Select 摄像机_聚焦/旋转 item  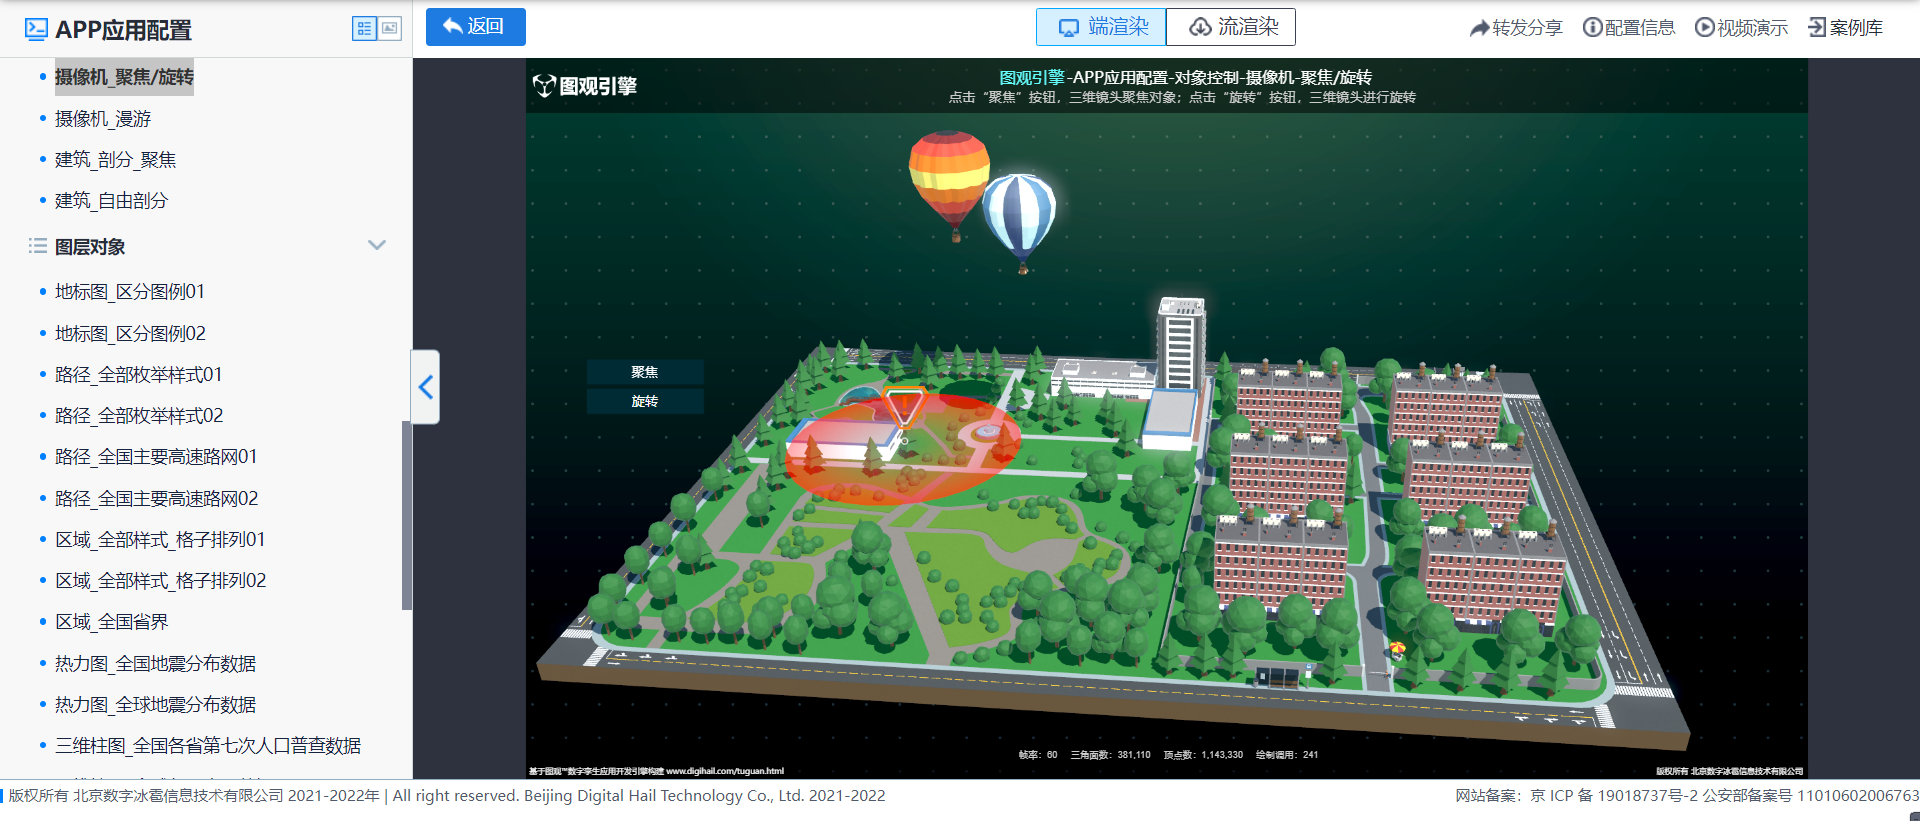[x=124, y=77]
